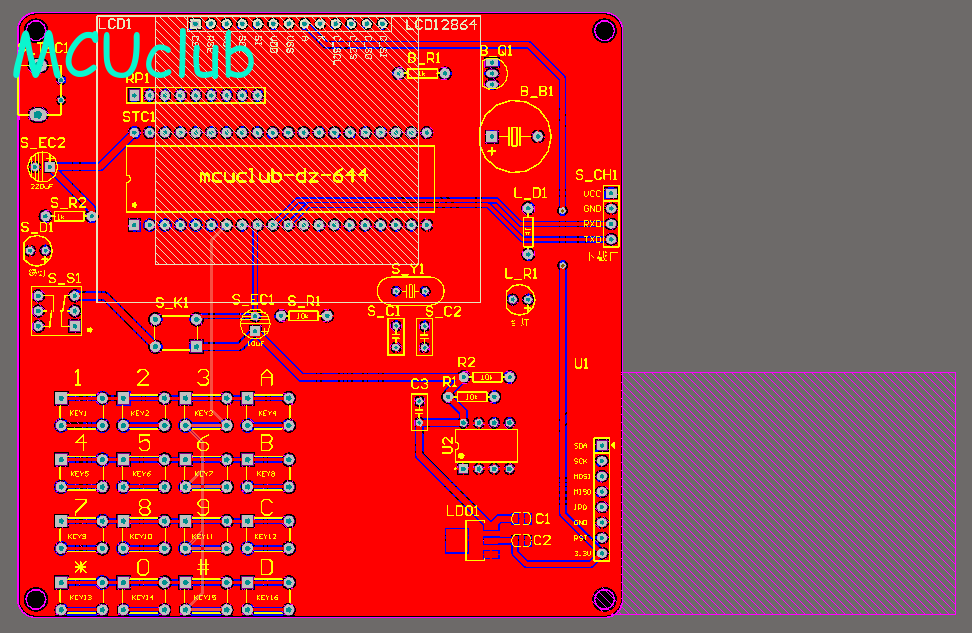Click the MCUclub logo text
This screenshot has height=633, width=972.
tap(134, 56)
